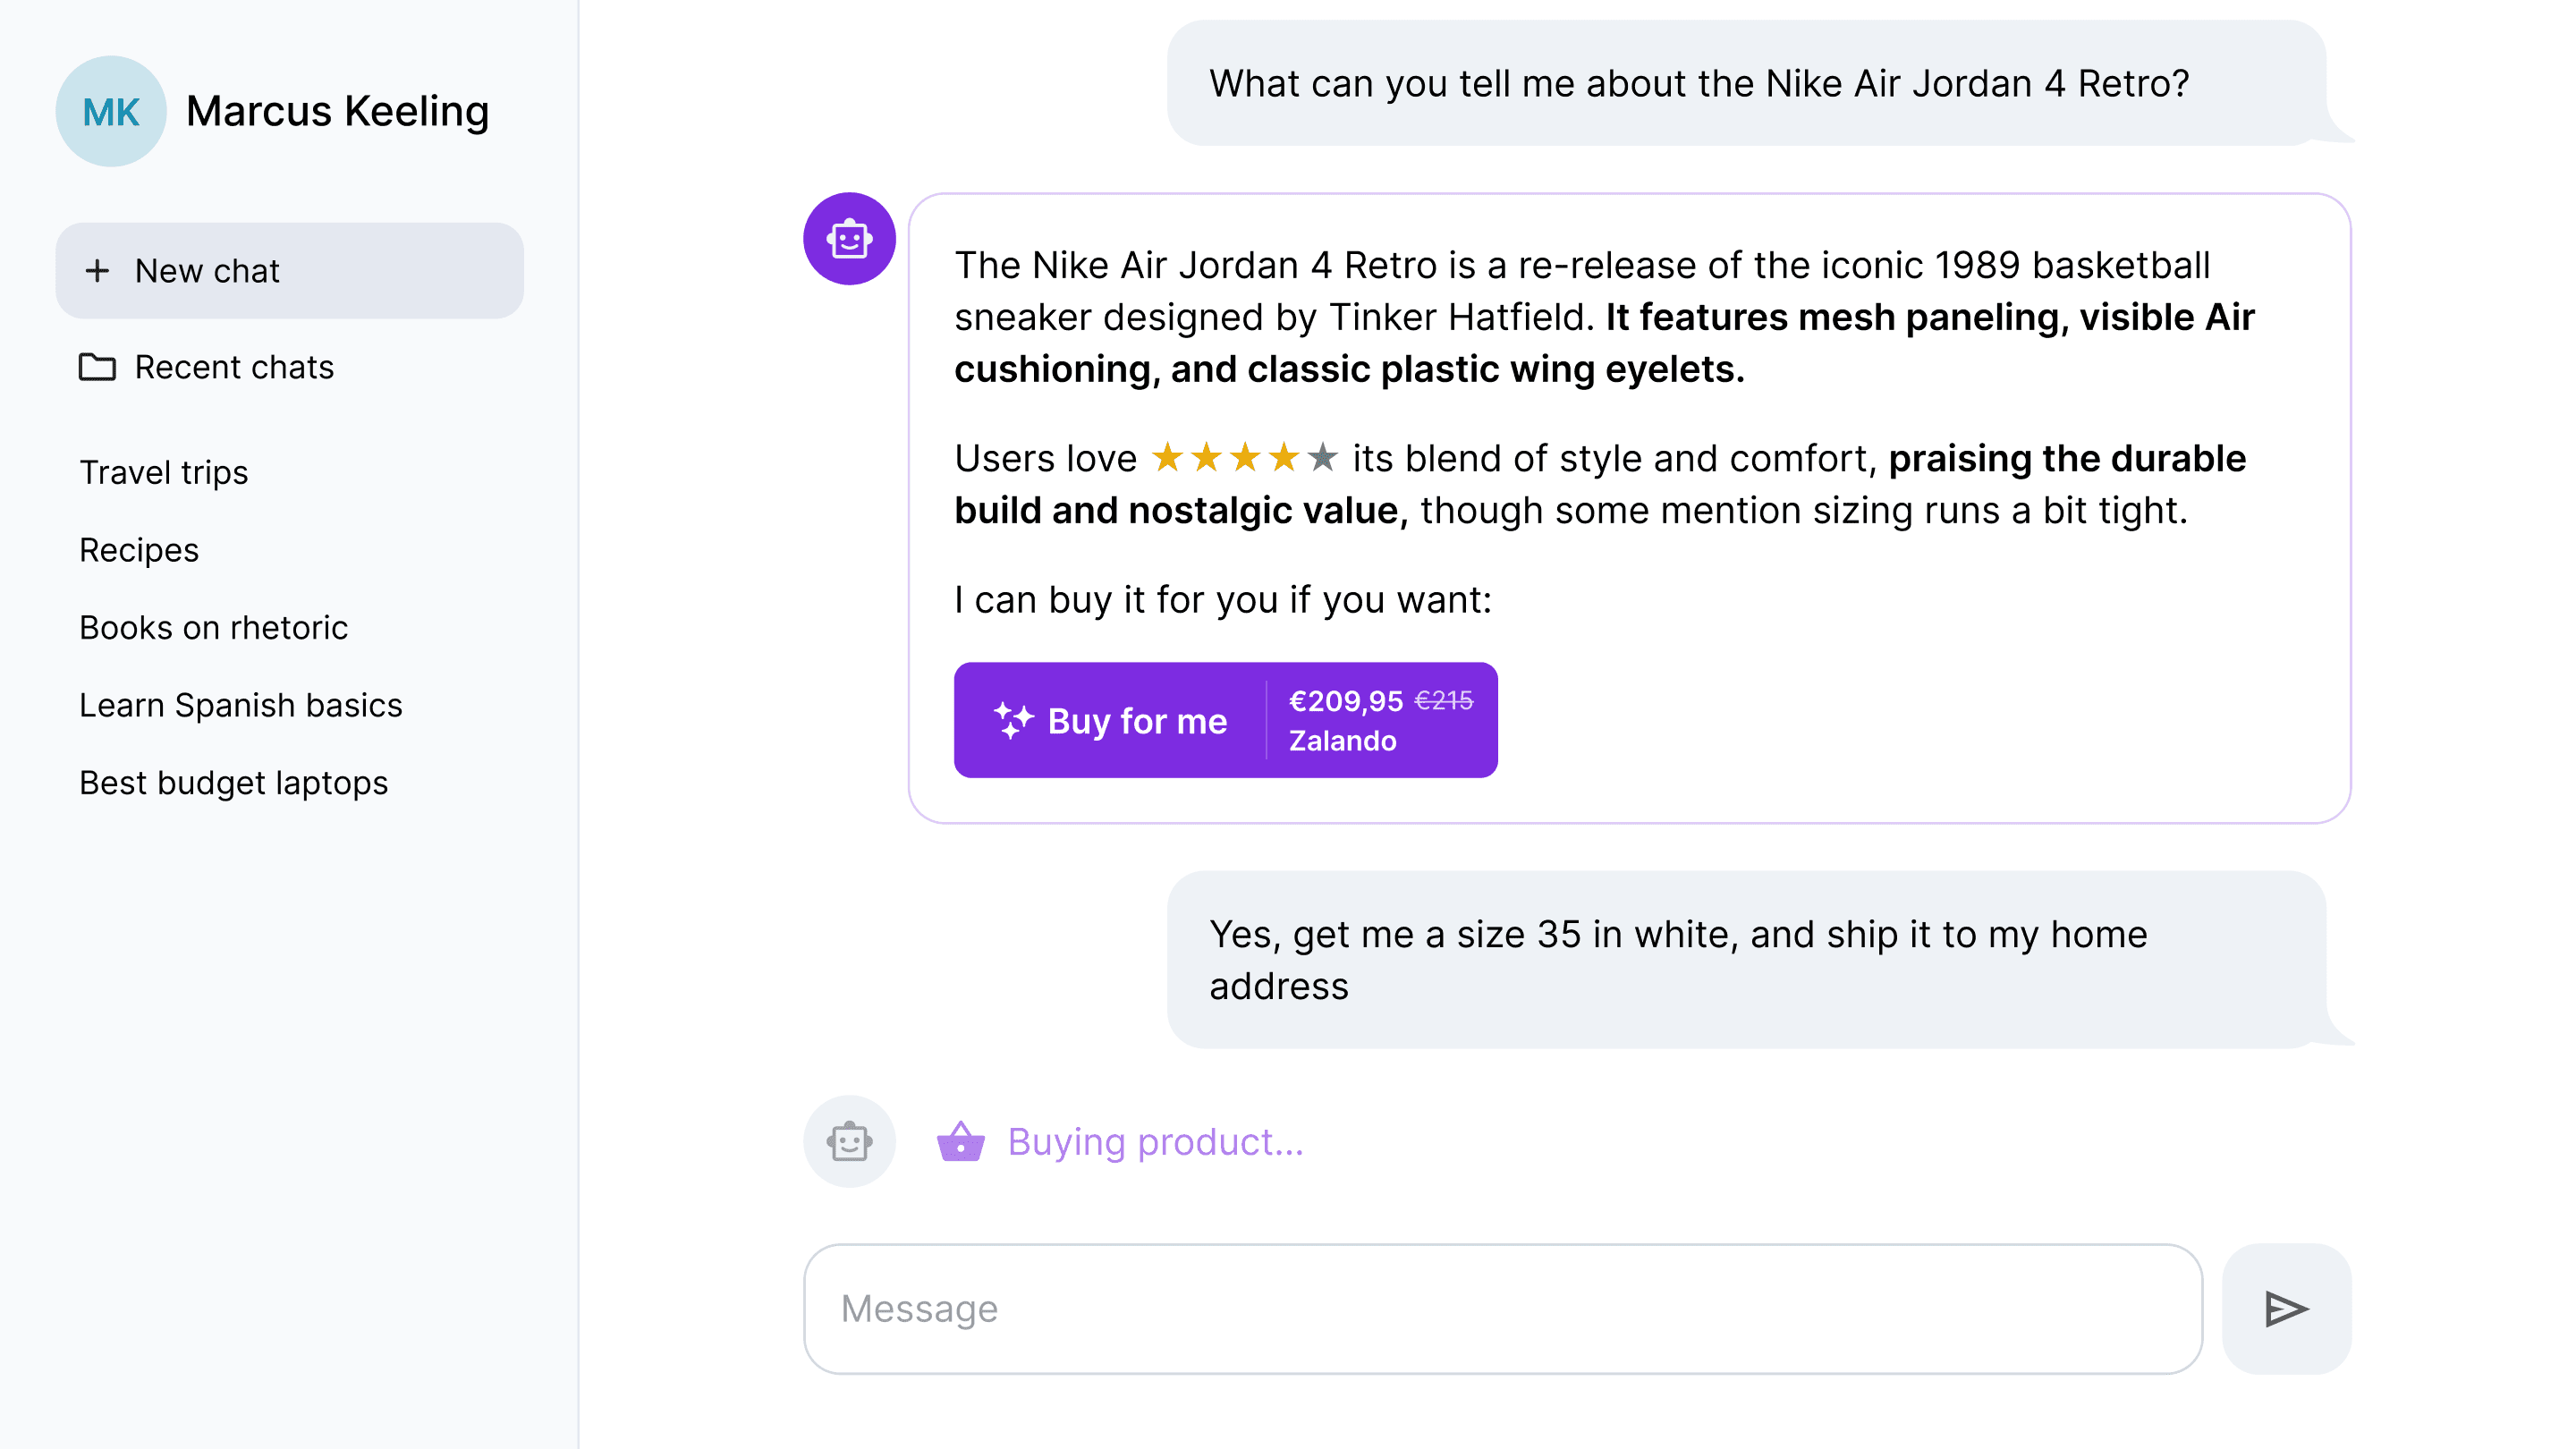Select the Learn Spanish basics chat

(x=241, y=705)
